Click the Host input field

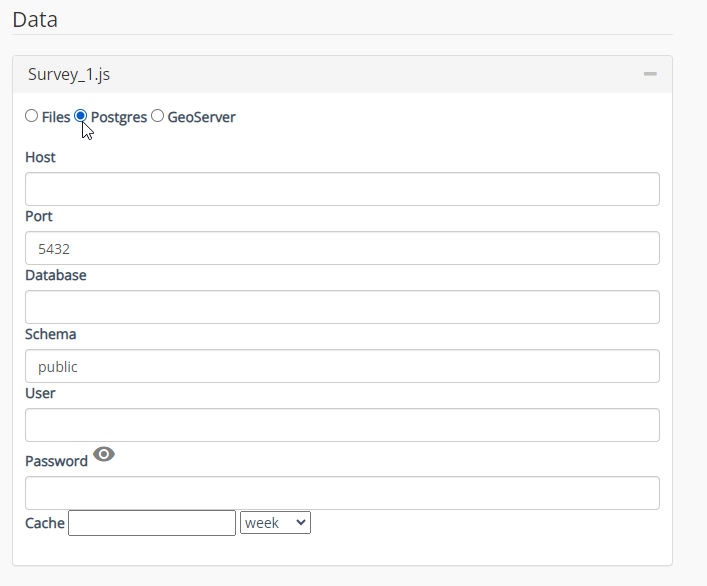(342, 189)
